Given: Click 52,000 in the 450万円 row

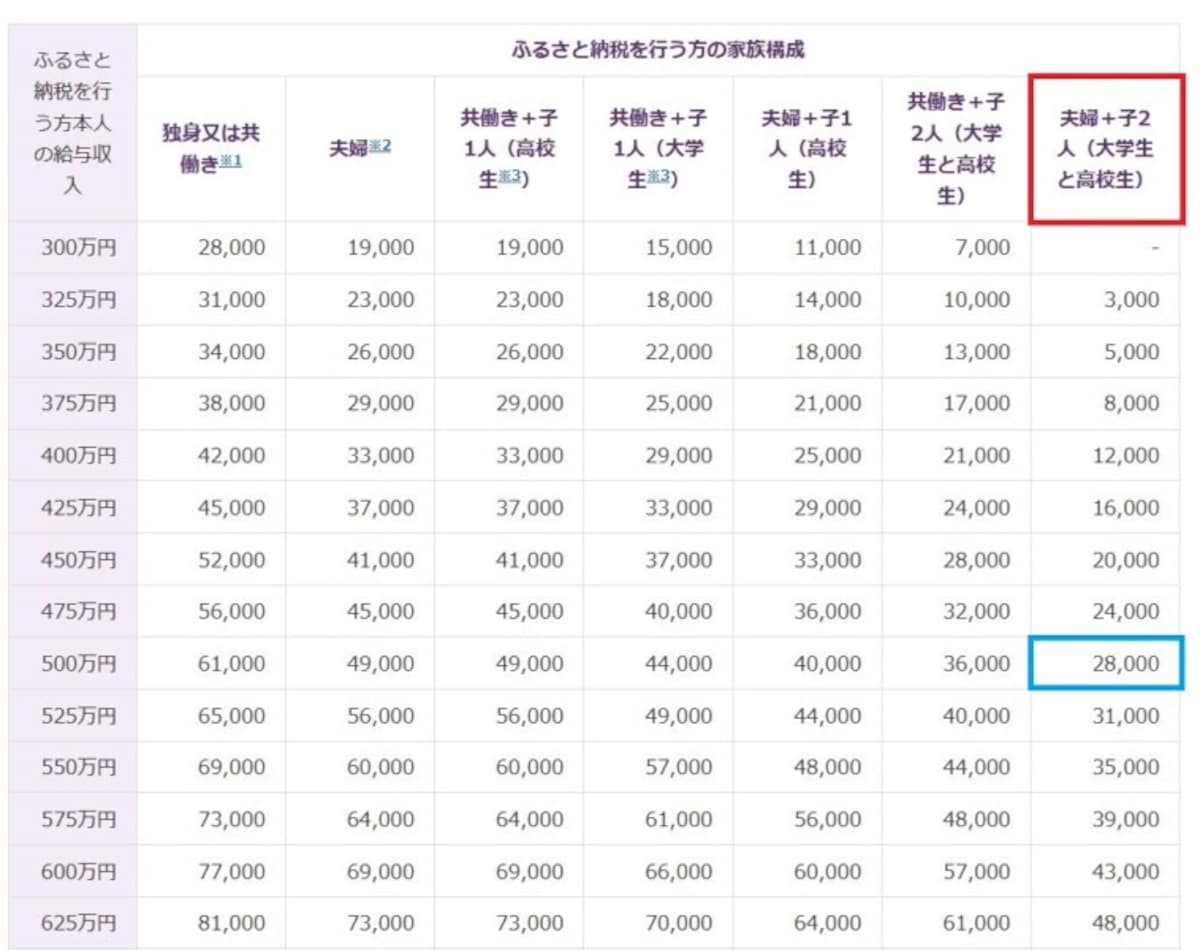Looking at the screenshot, I should coord(232,560).
